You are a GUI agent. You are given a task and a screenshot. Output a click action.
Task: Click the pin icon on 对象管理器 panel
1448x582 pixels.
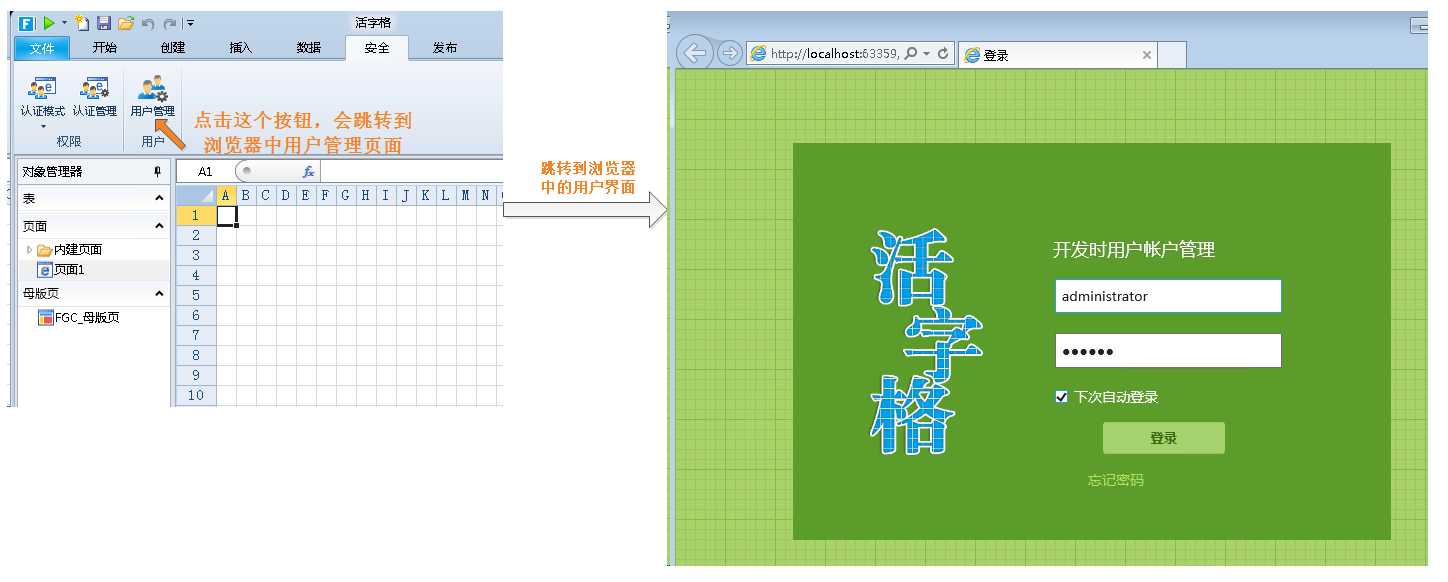pyautogui.click(x=157, y=172)
